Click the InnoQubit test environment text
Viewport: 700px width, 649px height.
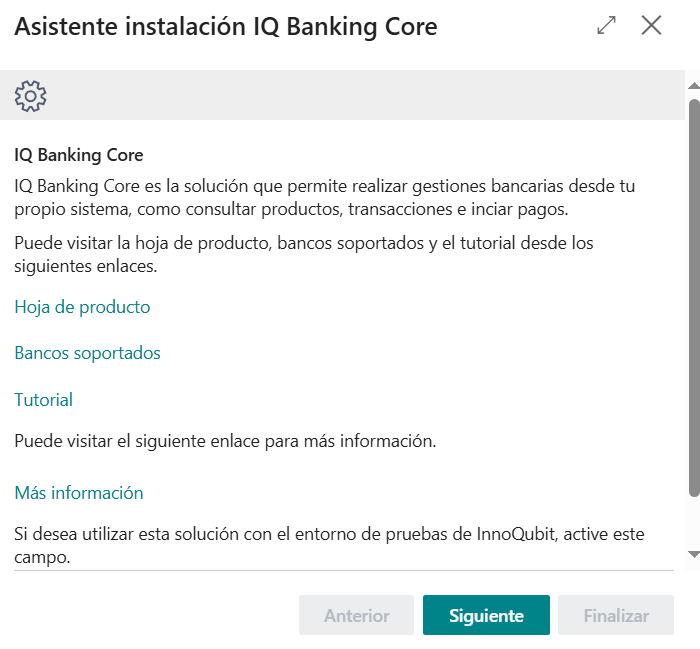330,543
